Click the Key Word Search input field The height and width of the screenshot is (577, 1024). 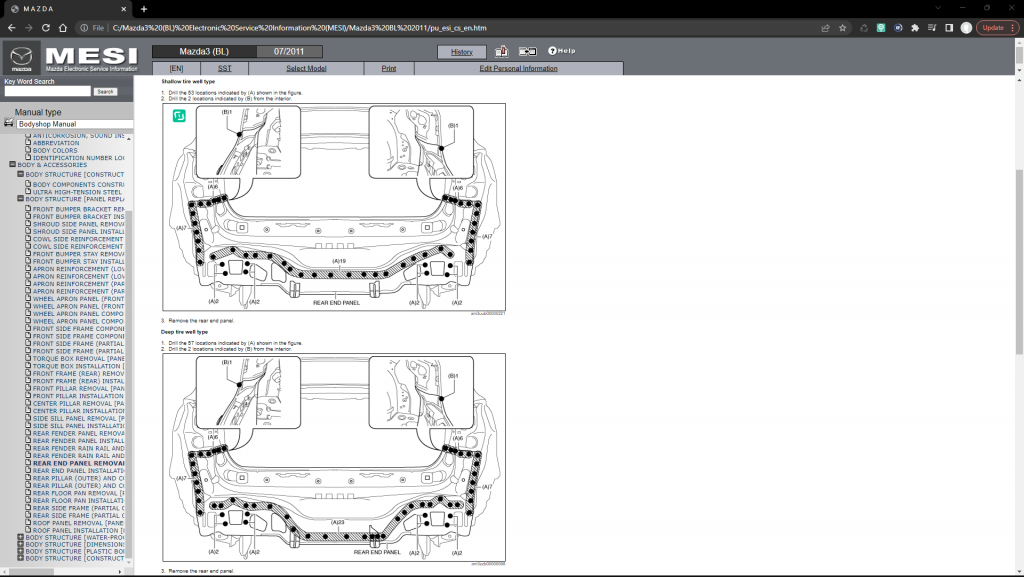[46, 91]
